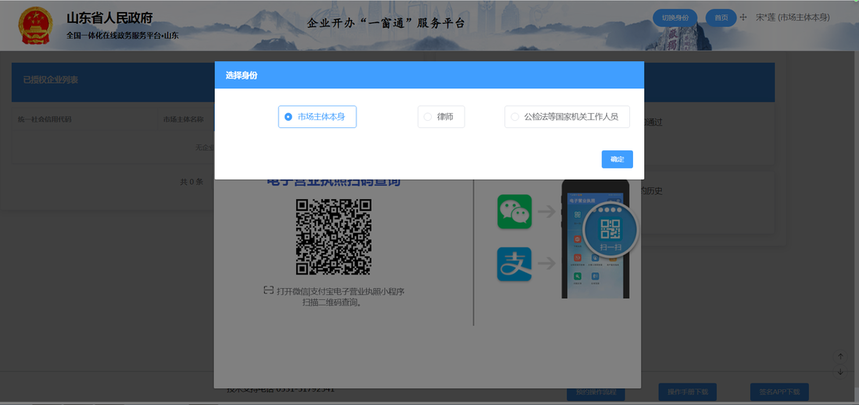Click the 山东省人民政府 title text
859x405 pixels.
pyautogui.click(x=110, y=18)
